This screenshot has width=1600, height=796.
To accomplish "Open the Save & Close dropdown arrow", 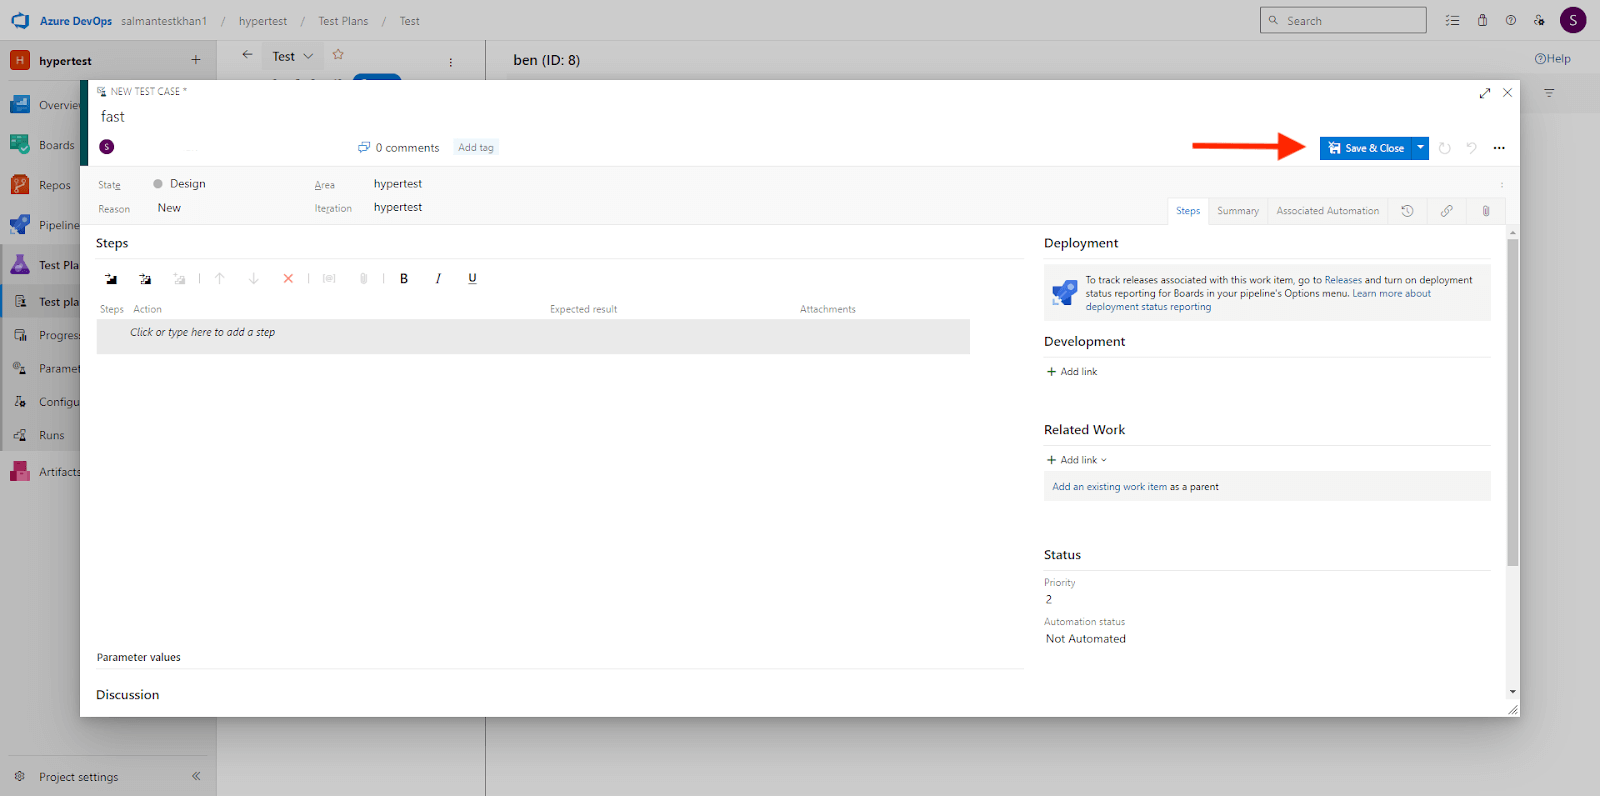I will point(1420,148).
